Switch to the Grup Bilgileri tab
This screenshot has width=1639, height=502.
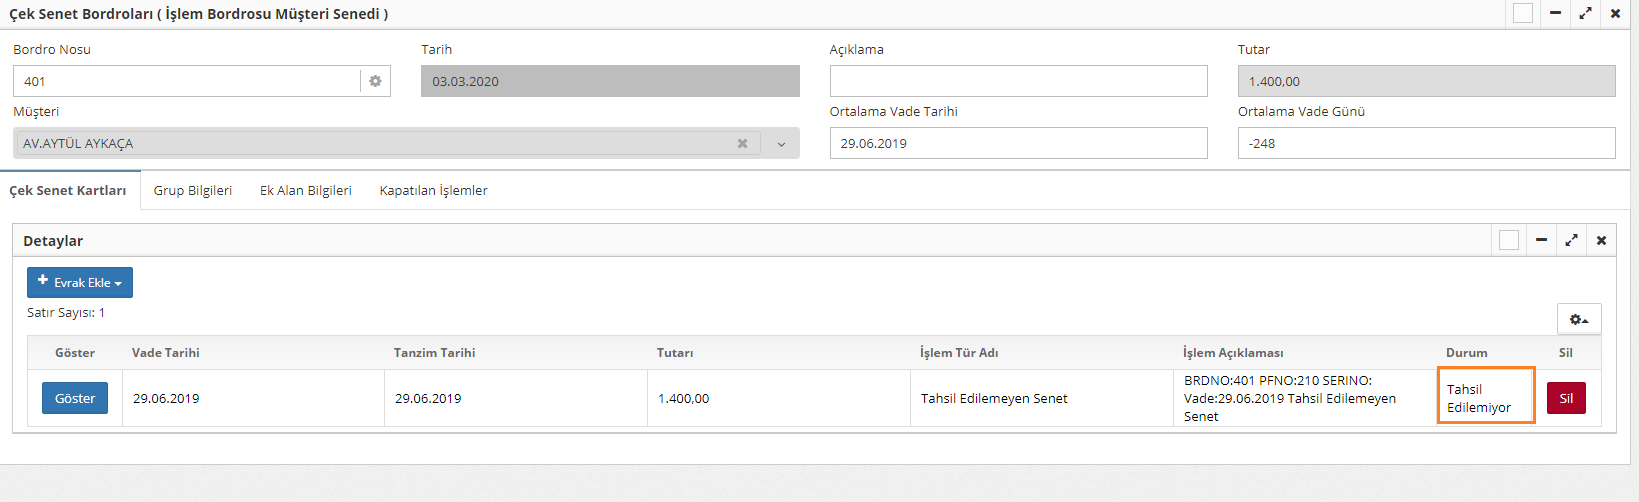(x=193, y=190)
